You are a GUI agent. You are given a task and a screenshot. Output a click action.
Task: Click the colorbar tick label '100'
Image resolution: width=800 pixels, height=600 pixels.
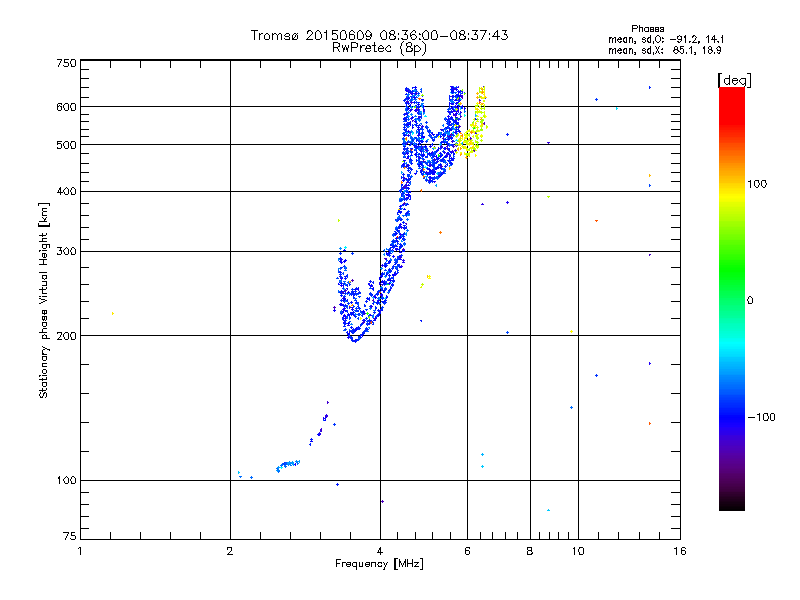click(x=757, y=184)
